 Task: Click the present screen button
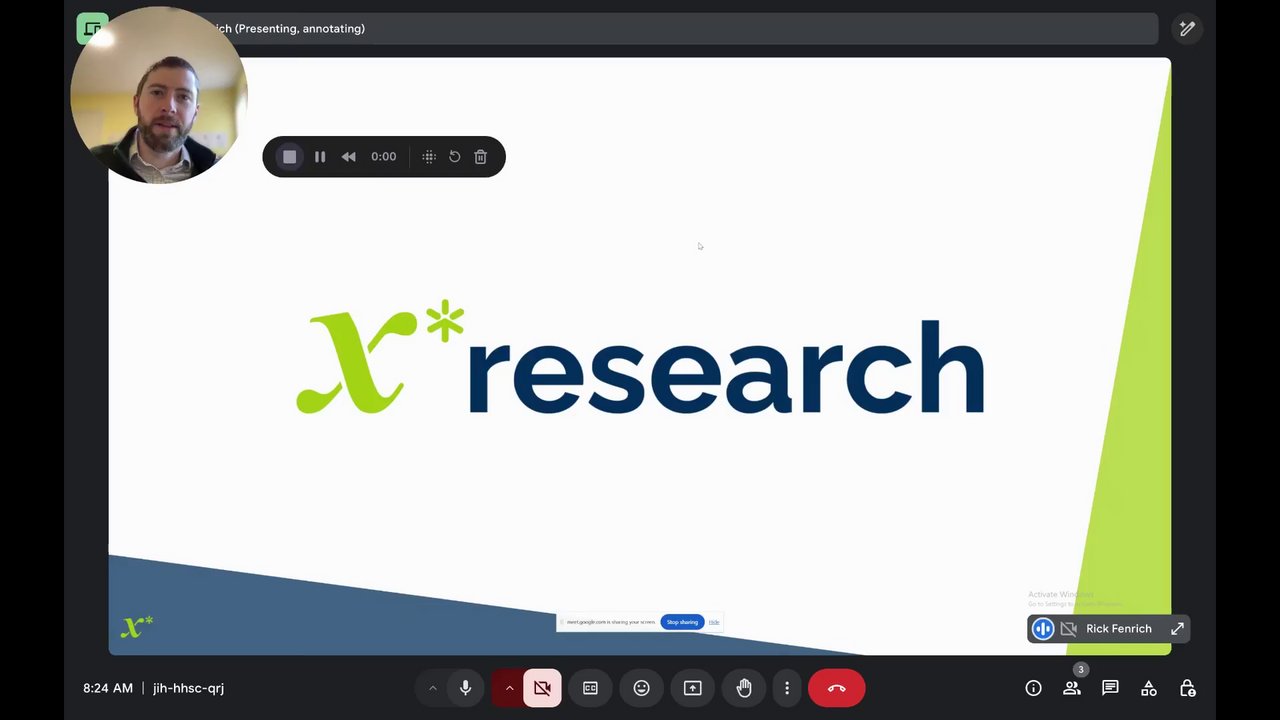click(692, 688)
